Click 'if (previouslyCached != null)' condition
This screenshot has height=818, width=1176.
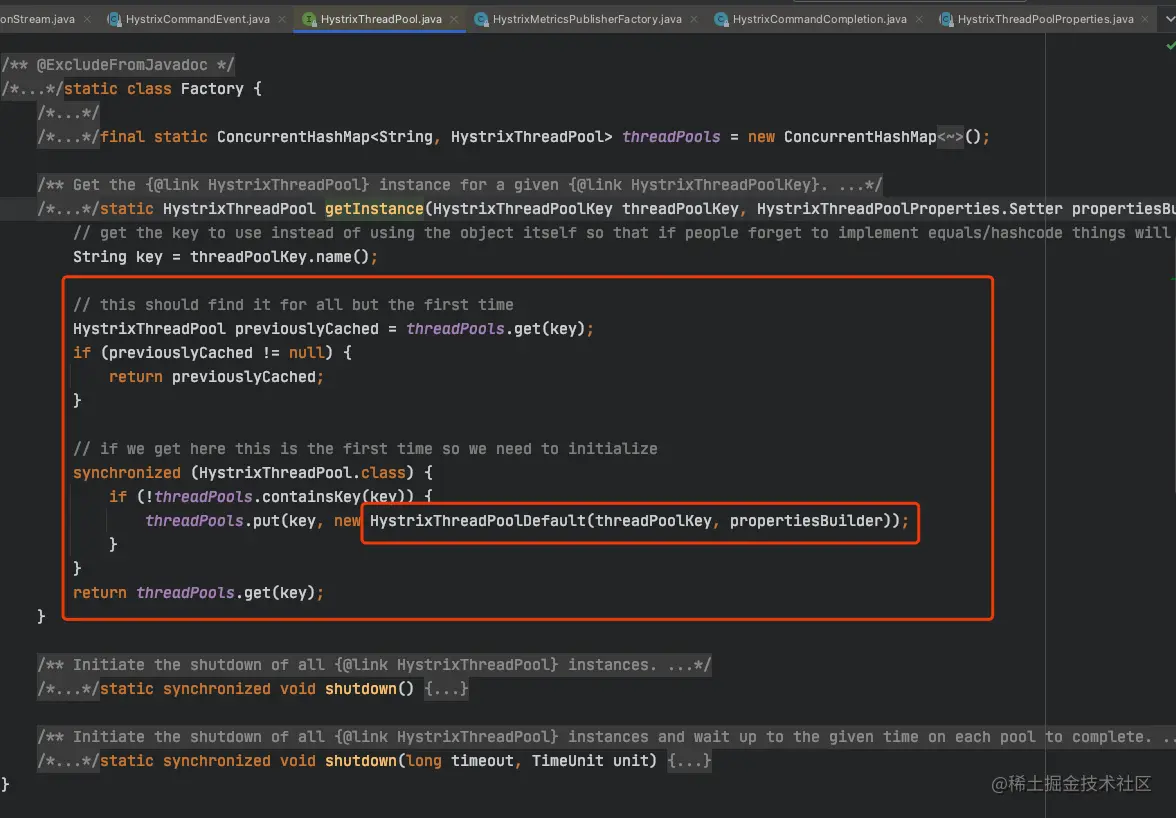click(x=203, y=352)
